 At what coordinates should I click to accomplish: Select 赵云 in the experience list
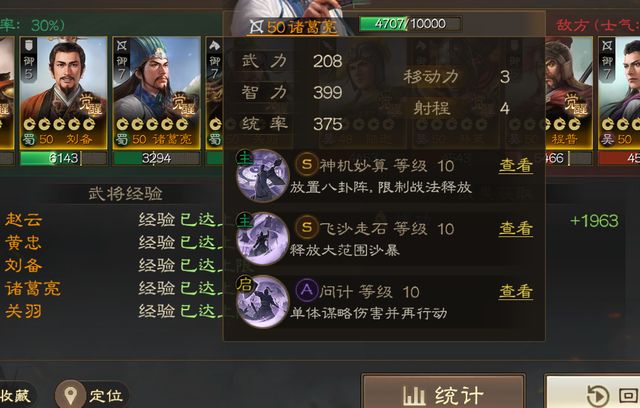pyautogui.click(x=23, y=220)
